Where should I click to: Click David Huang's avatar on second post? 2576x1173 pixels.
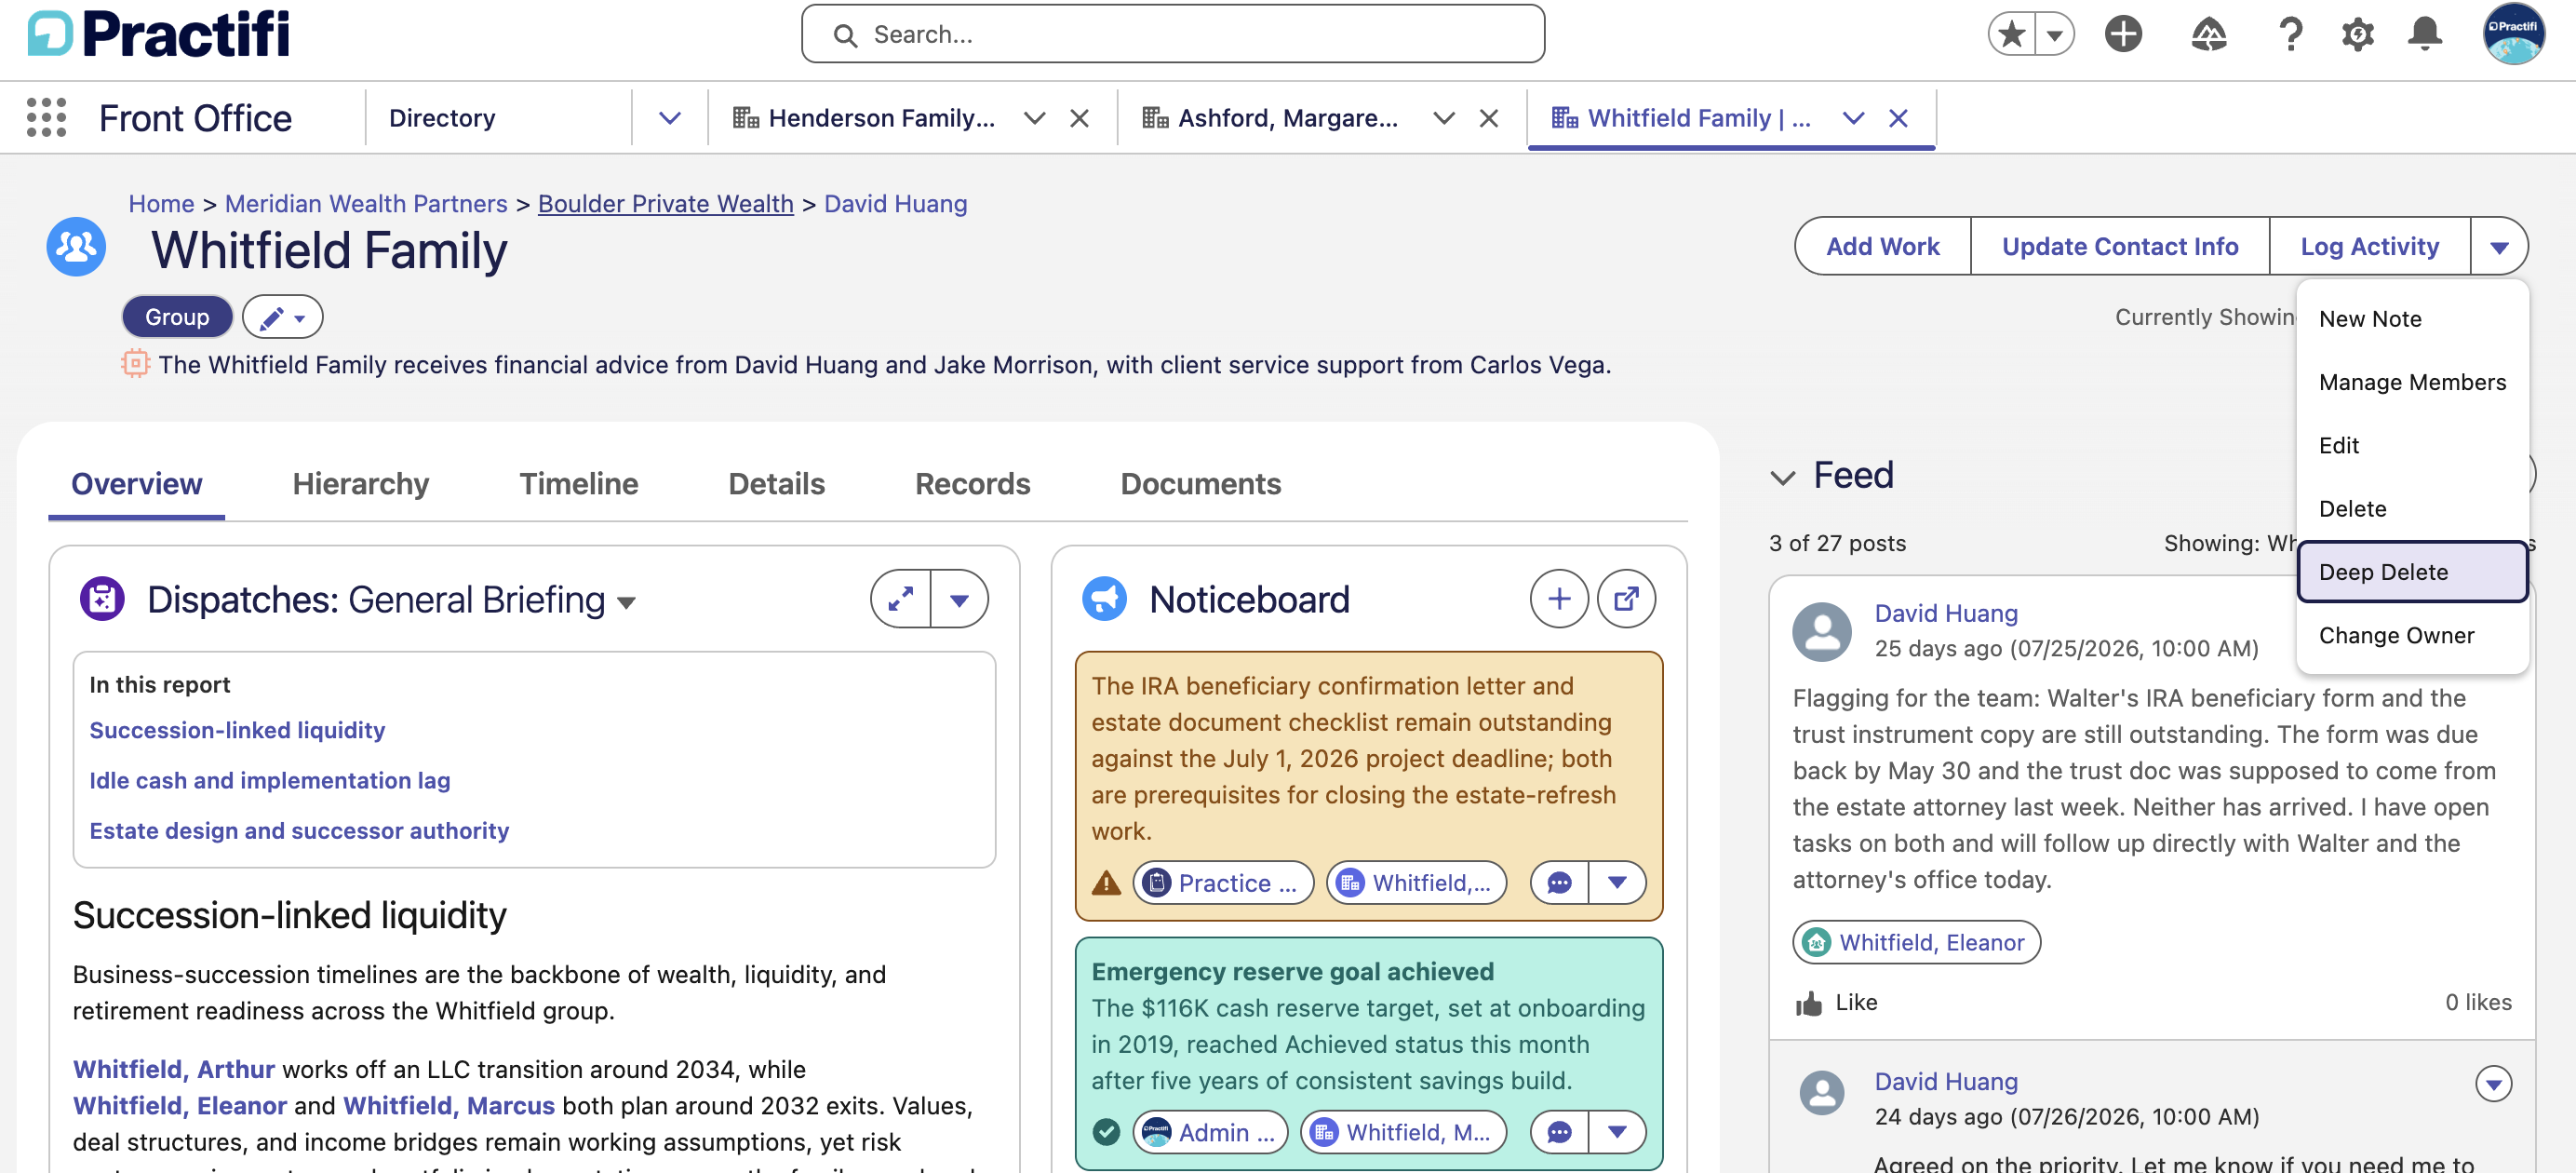tap(1821, 1093)
